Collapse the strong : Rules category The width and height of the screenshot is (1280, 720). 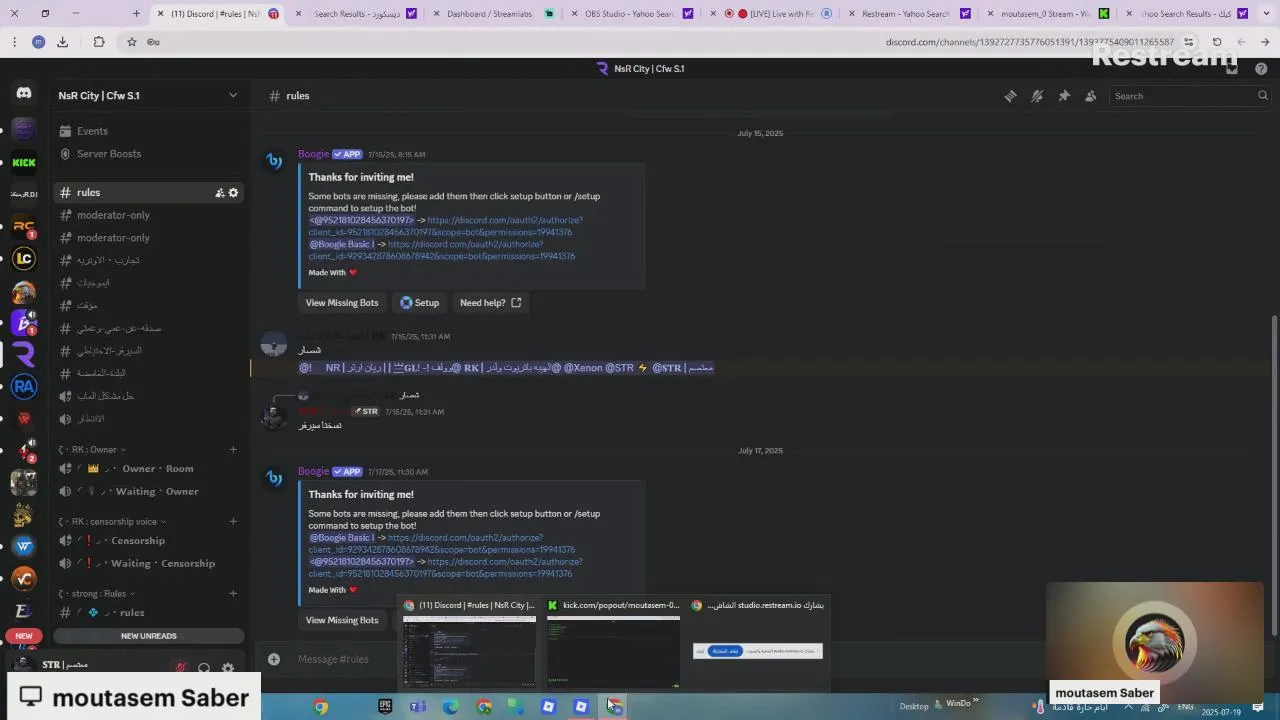(96, 593)
